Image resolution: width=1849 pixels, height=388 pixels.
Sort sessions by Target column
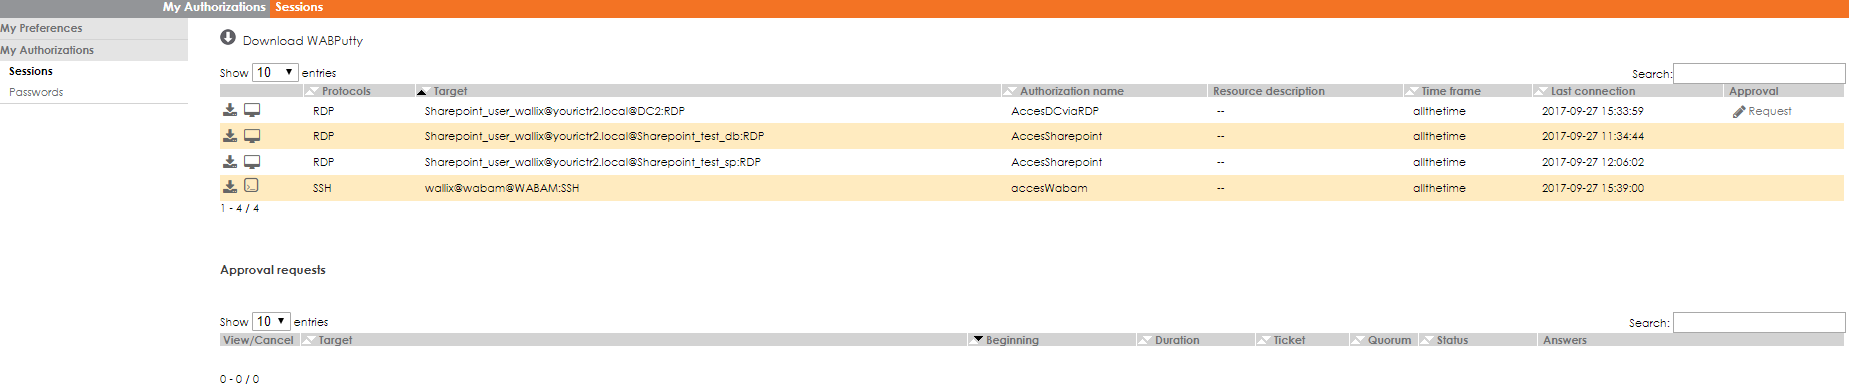coord(450,91)
